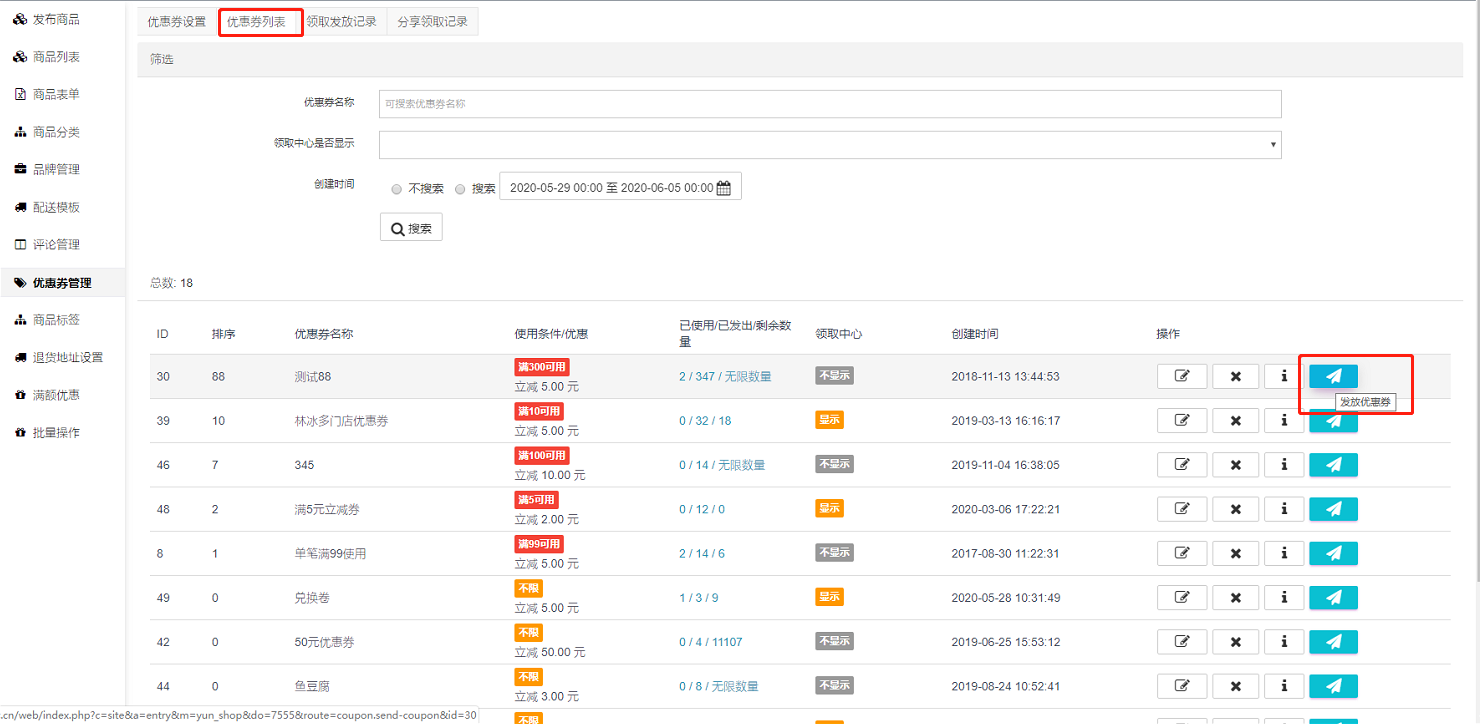The image size is (1480, 724).
Task: Send coupon 50元优惠券
Action: click(1333, 642)
